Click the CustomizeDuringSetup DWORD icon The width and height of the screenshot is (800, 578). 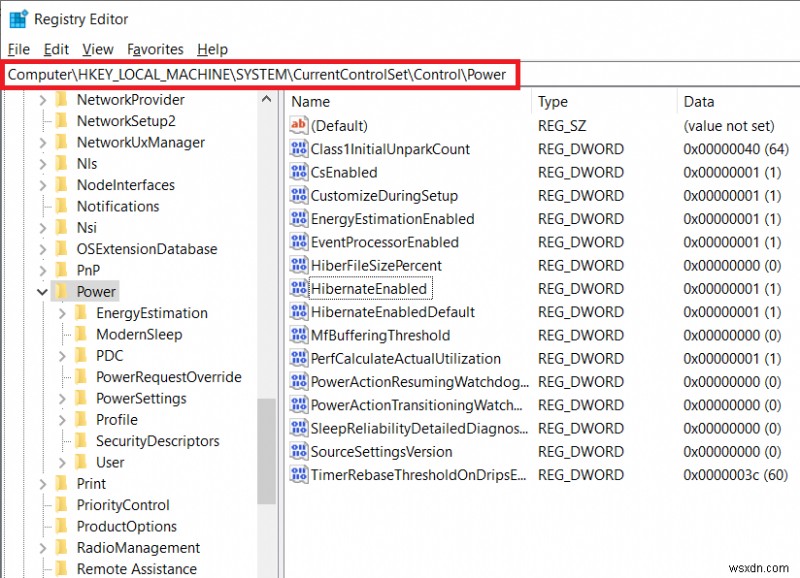coord(298,195)
